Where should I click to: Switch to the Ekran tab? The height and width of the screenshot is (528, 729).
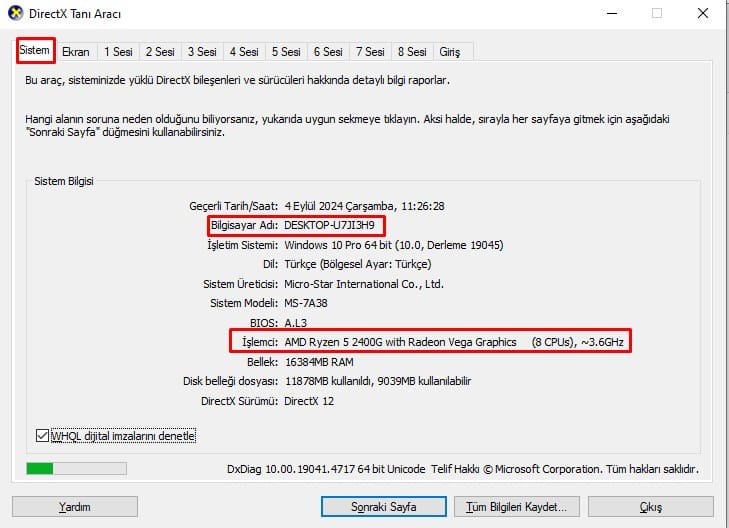click(76, 52)
